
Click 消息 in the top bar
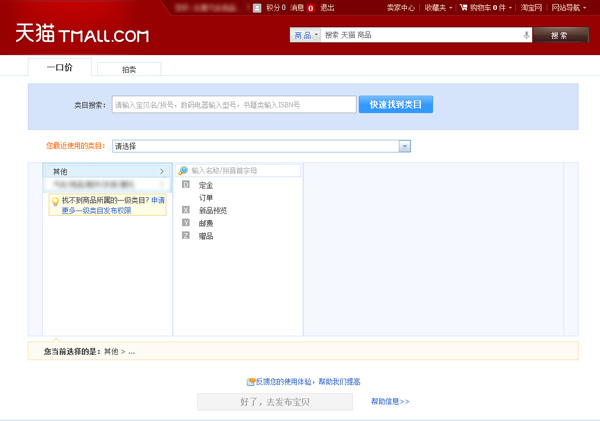tap(297, 8)
